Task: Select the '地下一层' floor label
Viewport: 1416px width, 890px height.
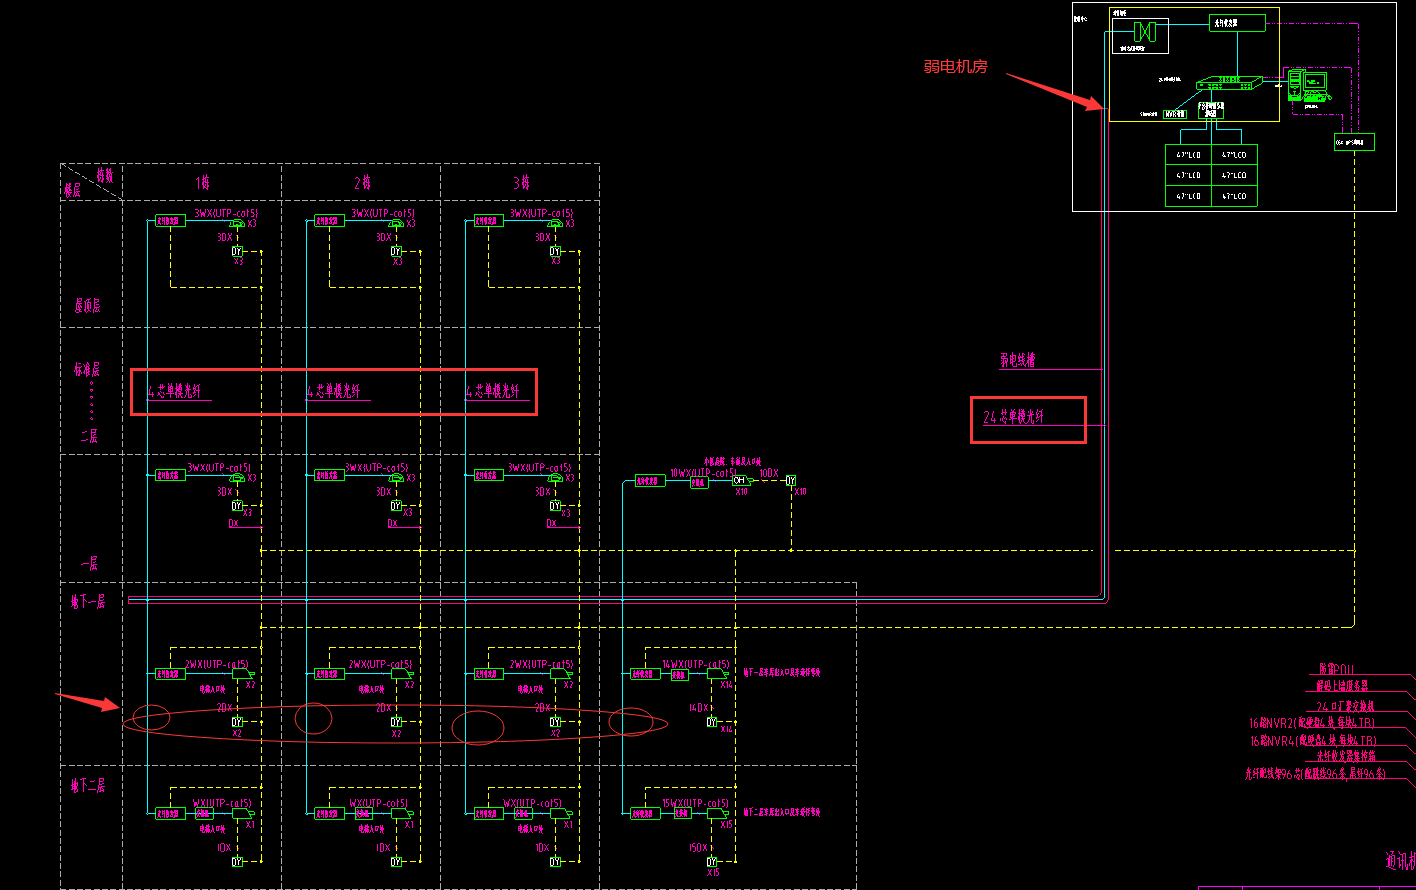Action: coord(89,600)
